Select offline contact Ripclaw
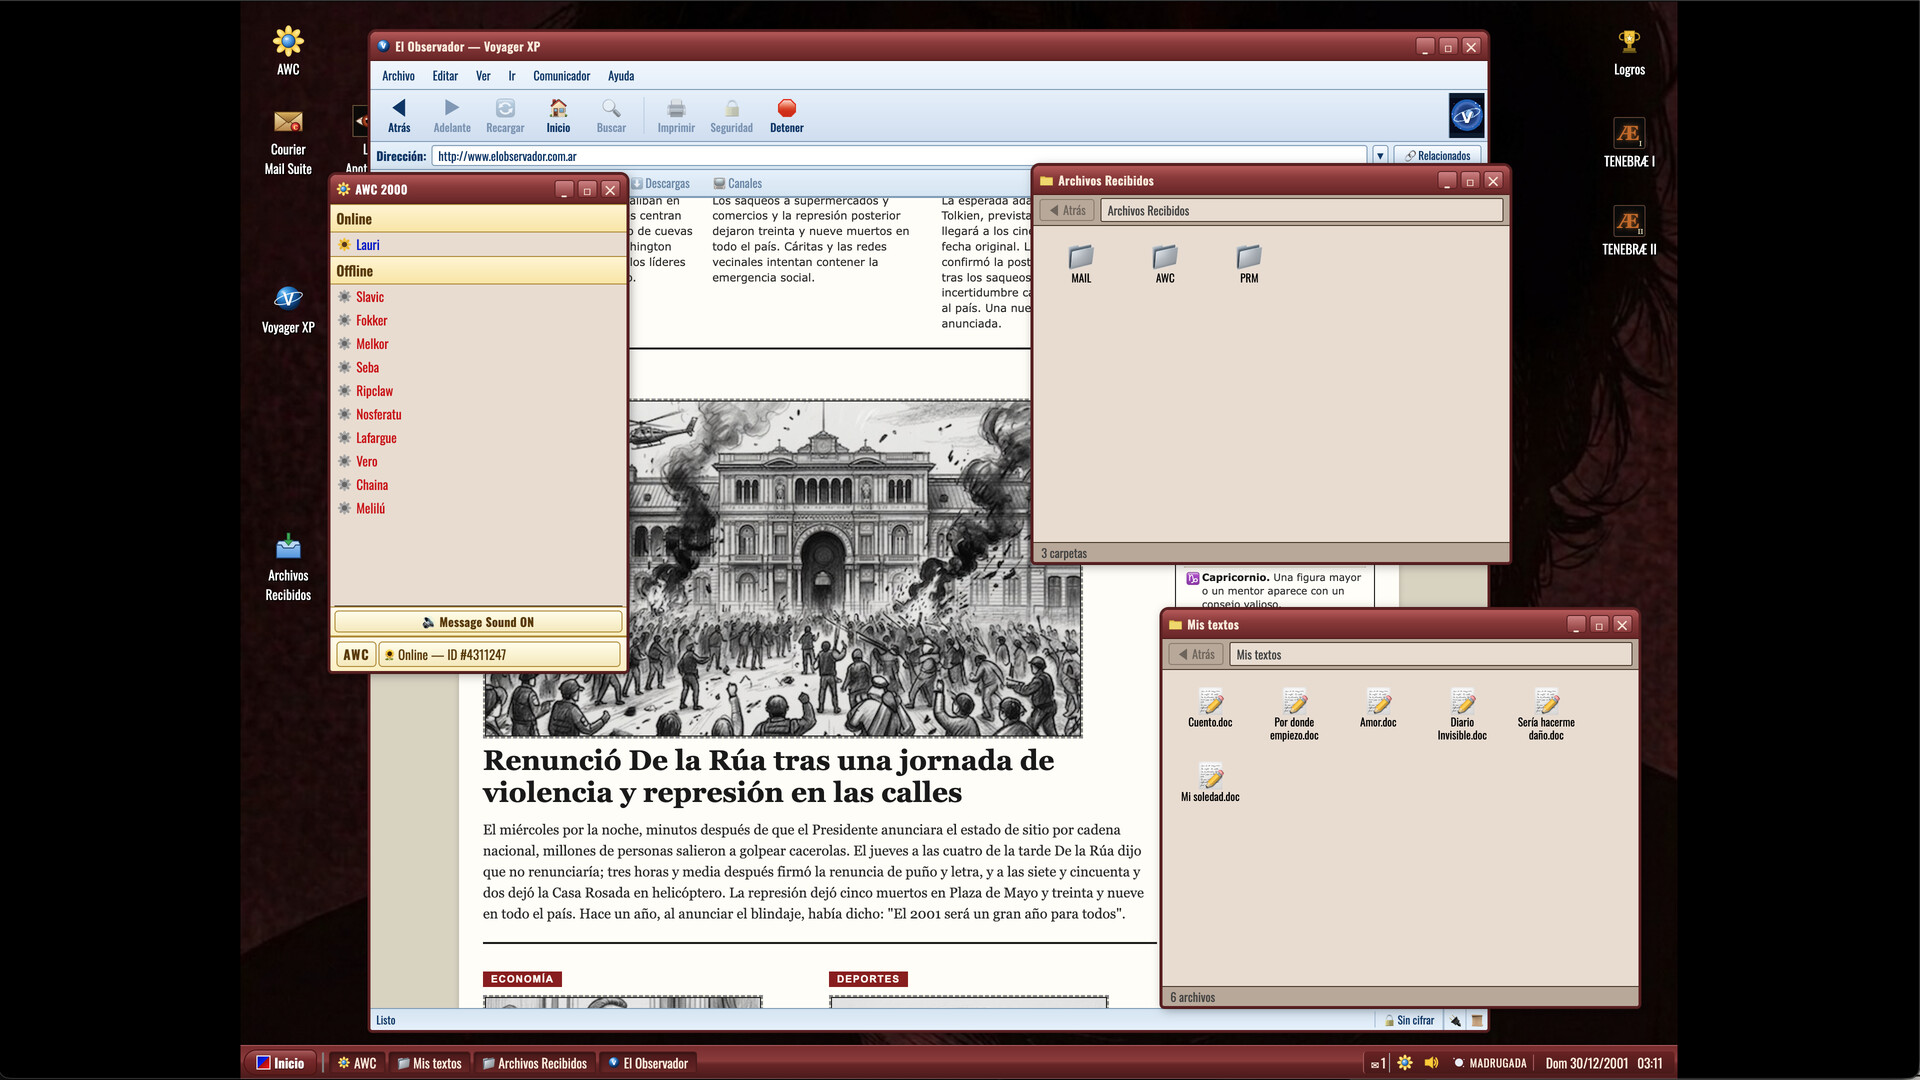The image size is (1920, 1080). coord(478,391)
